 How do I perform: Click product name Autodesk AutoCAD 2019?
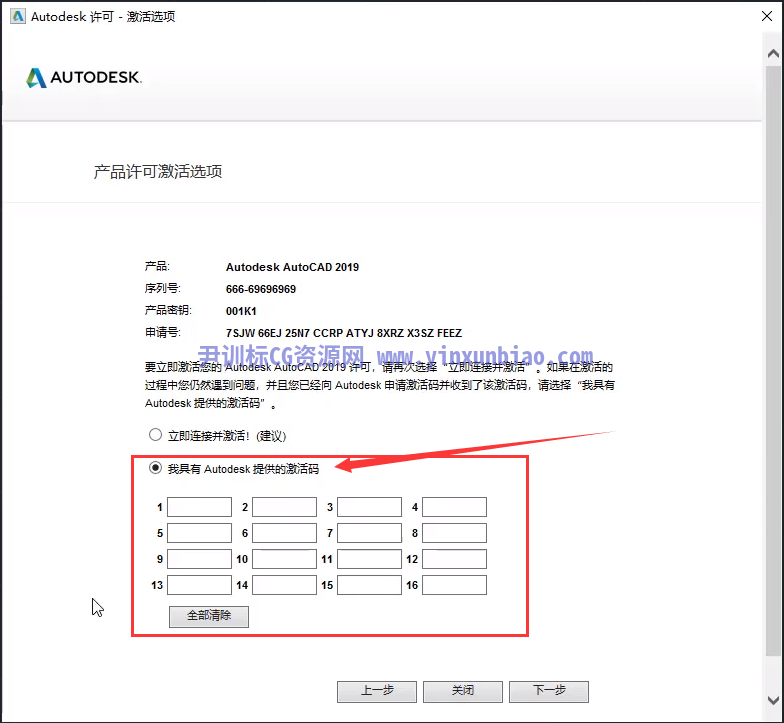click(292, 267)
